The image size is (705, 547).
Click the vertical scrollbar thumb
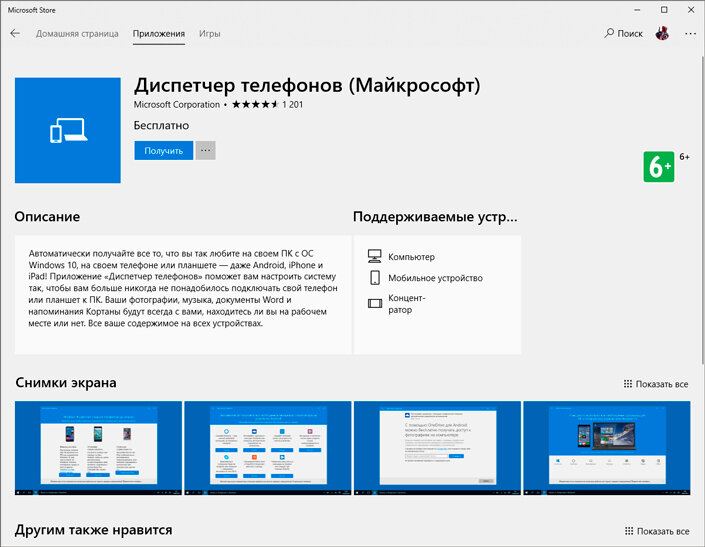click(x=702, y=209)
